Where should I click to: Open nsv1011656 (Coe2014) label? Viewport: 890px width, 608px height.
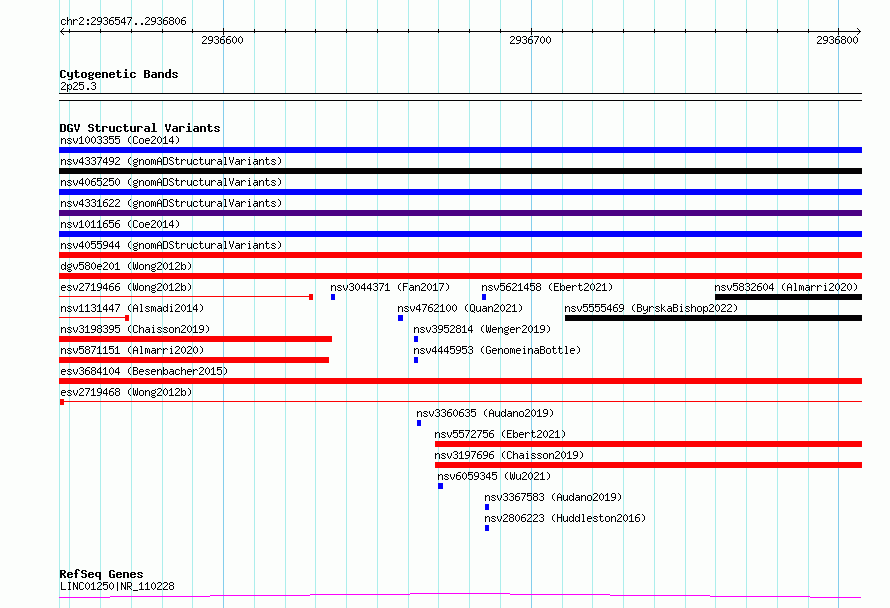[x=120, y=224]
